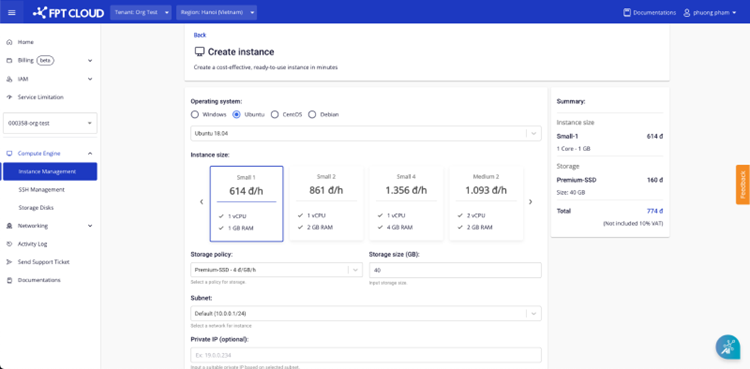Click the Documentations book icon in header

(627, 12)
